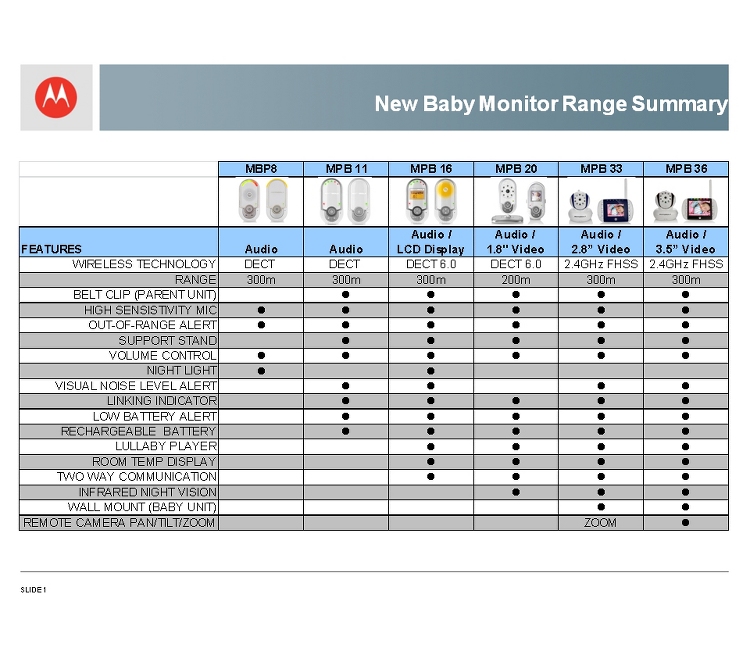This screenshot has width=750, height=650.
Task: Click the NIGHT LIGHT dot for MPB 16
Action: pos(430,371)
